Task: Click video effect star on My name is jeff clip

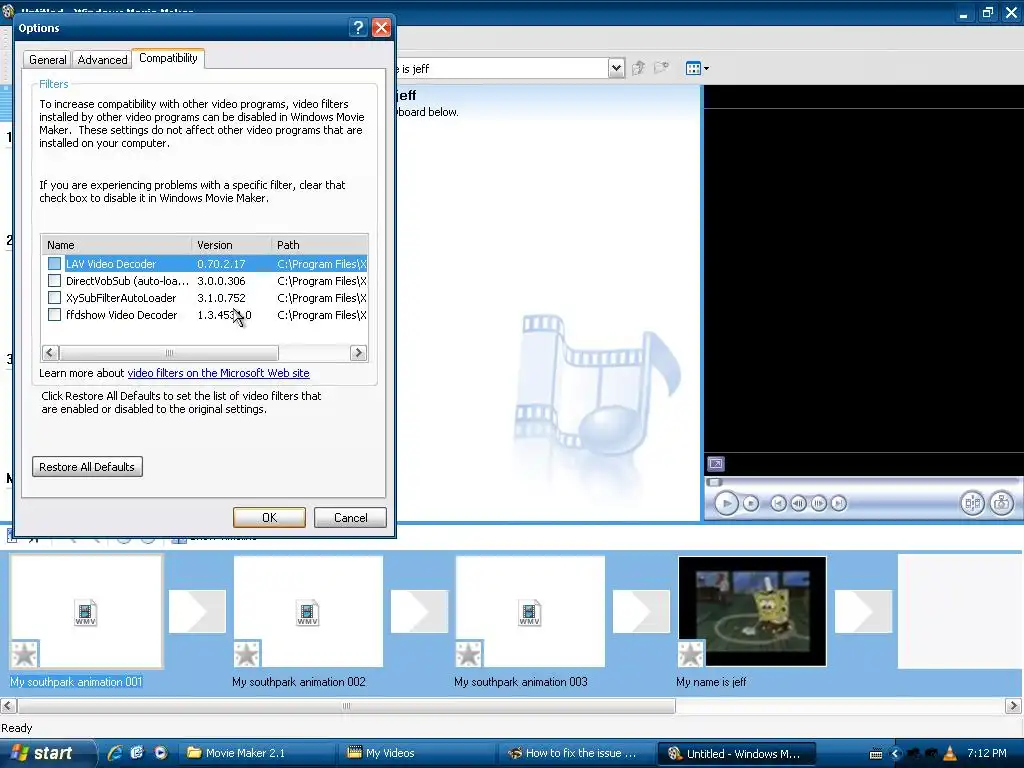Action: pyautogui.click(x=691, y=654)
